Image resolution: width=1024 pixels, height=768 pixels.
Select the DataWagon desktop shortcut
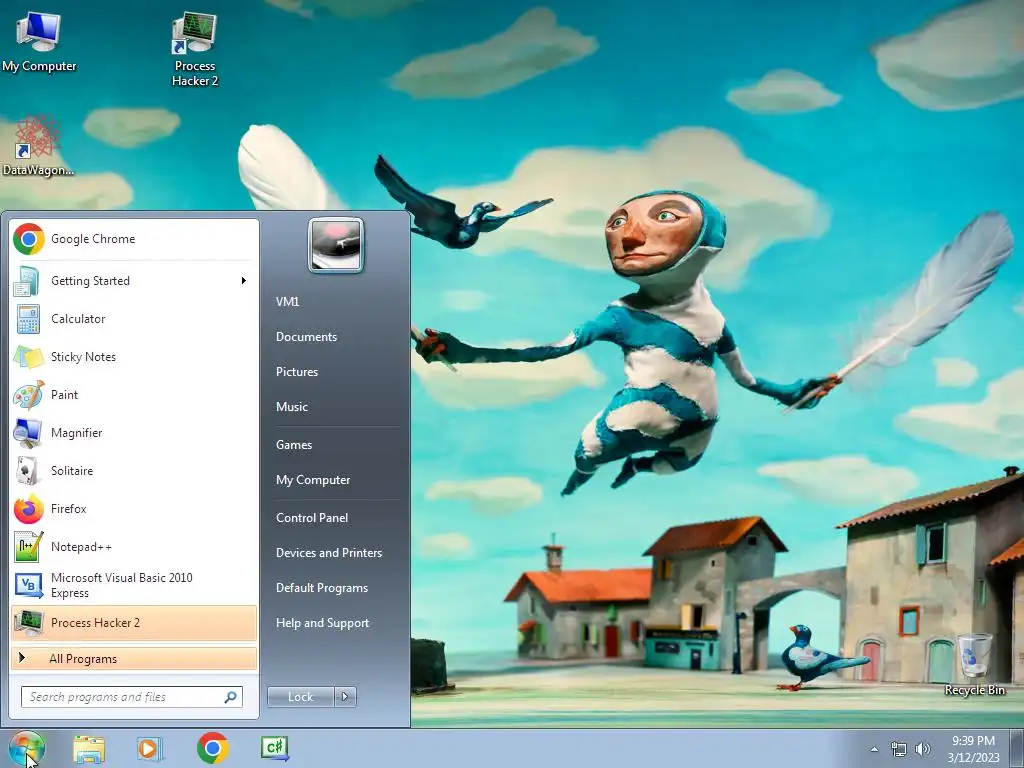[x=38, y=146]
